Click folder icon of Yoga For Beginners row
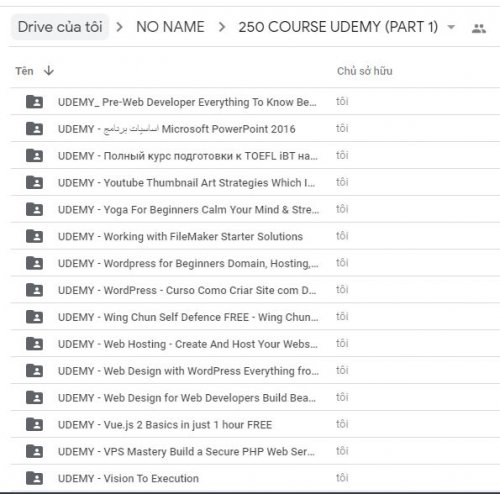500x494 pixels. pos(34,209)
